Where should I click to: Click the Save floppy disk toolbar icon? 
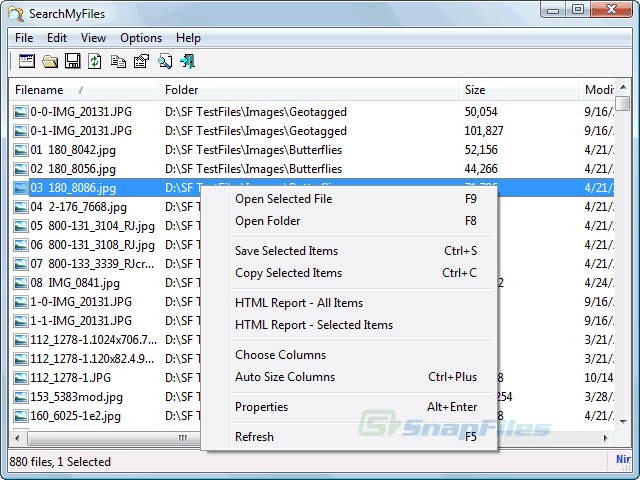pyautogui.click(x=73, y=61)
